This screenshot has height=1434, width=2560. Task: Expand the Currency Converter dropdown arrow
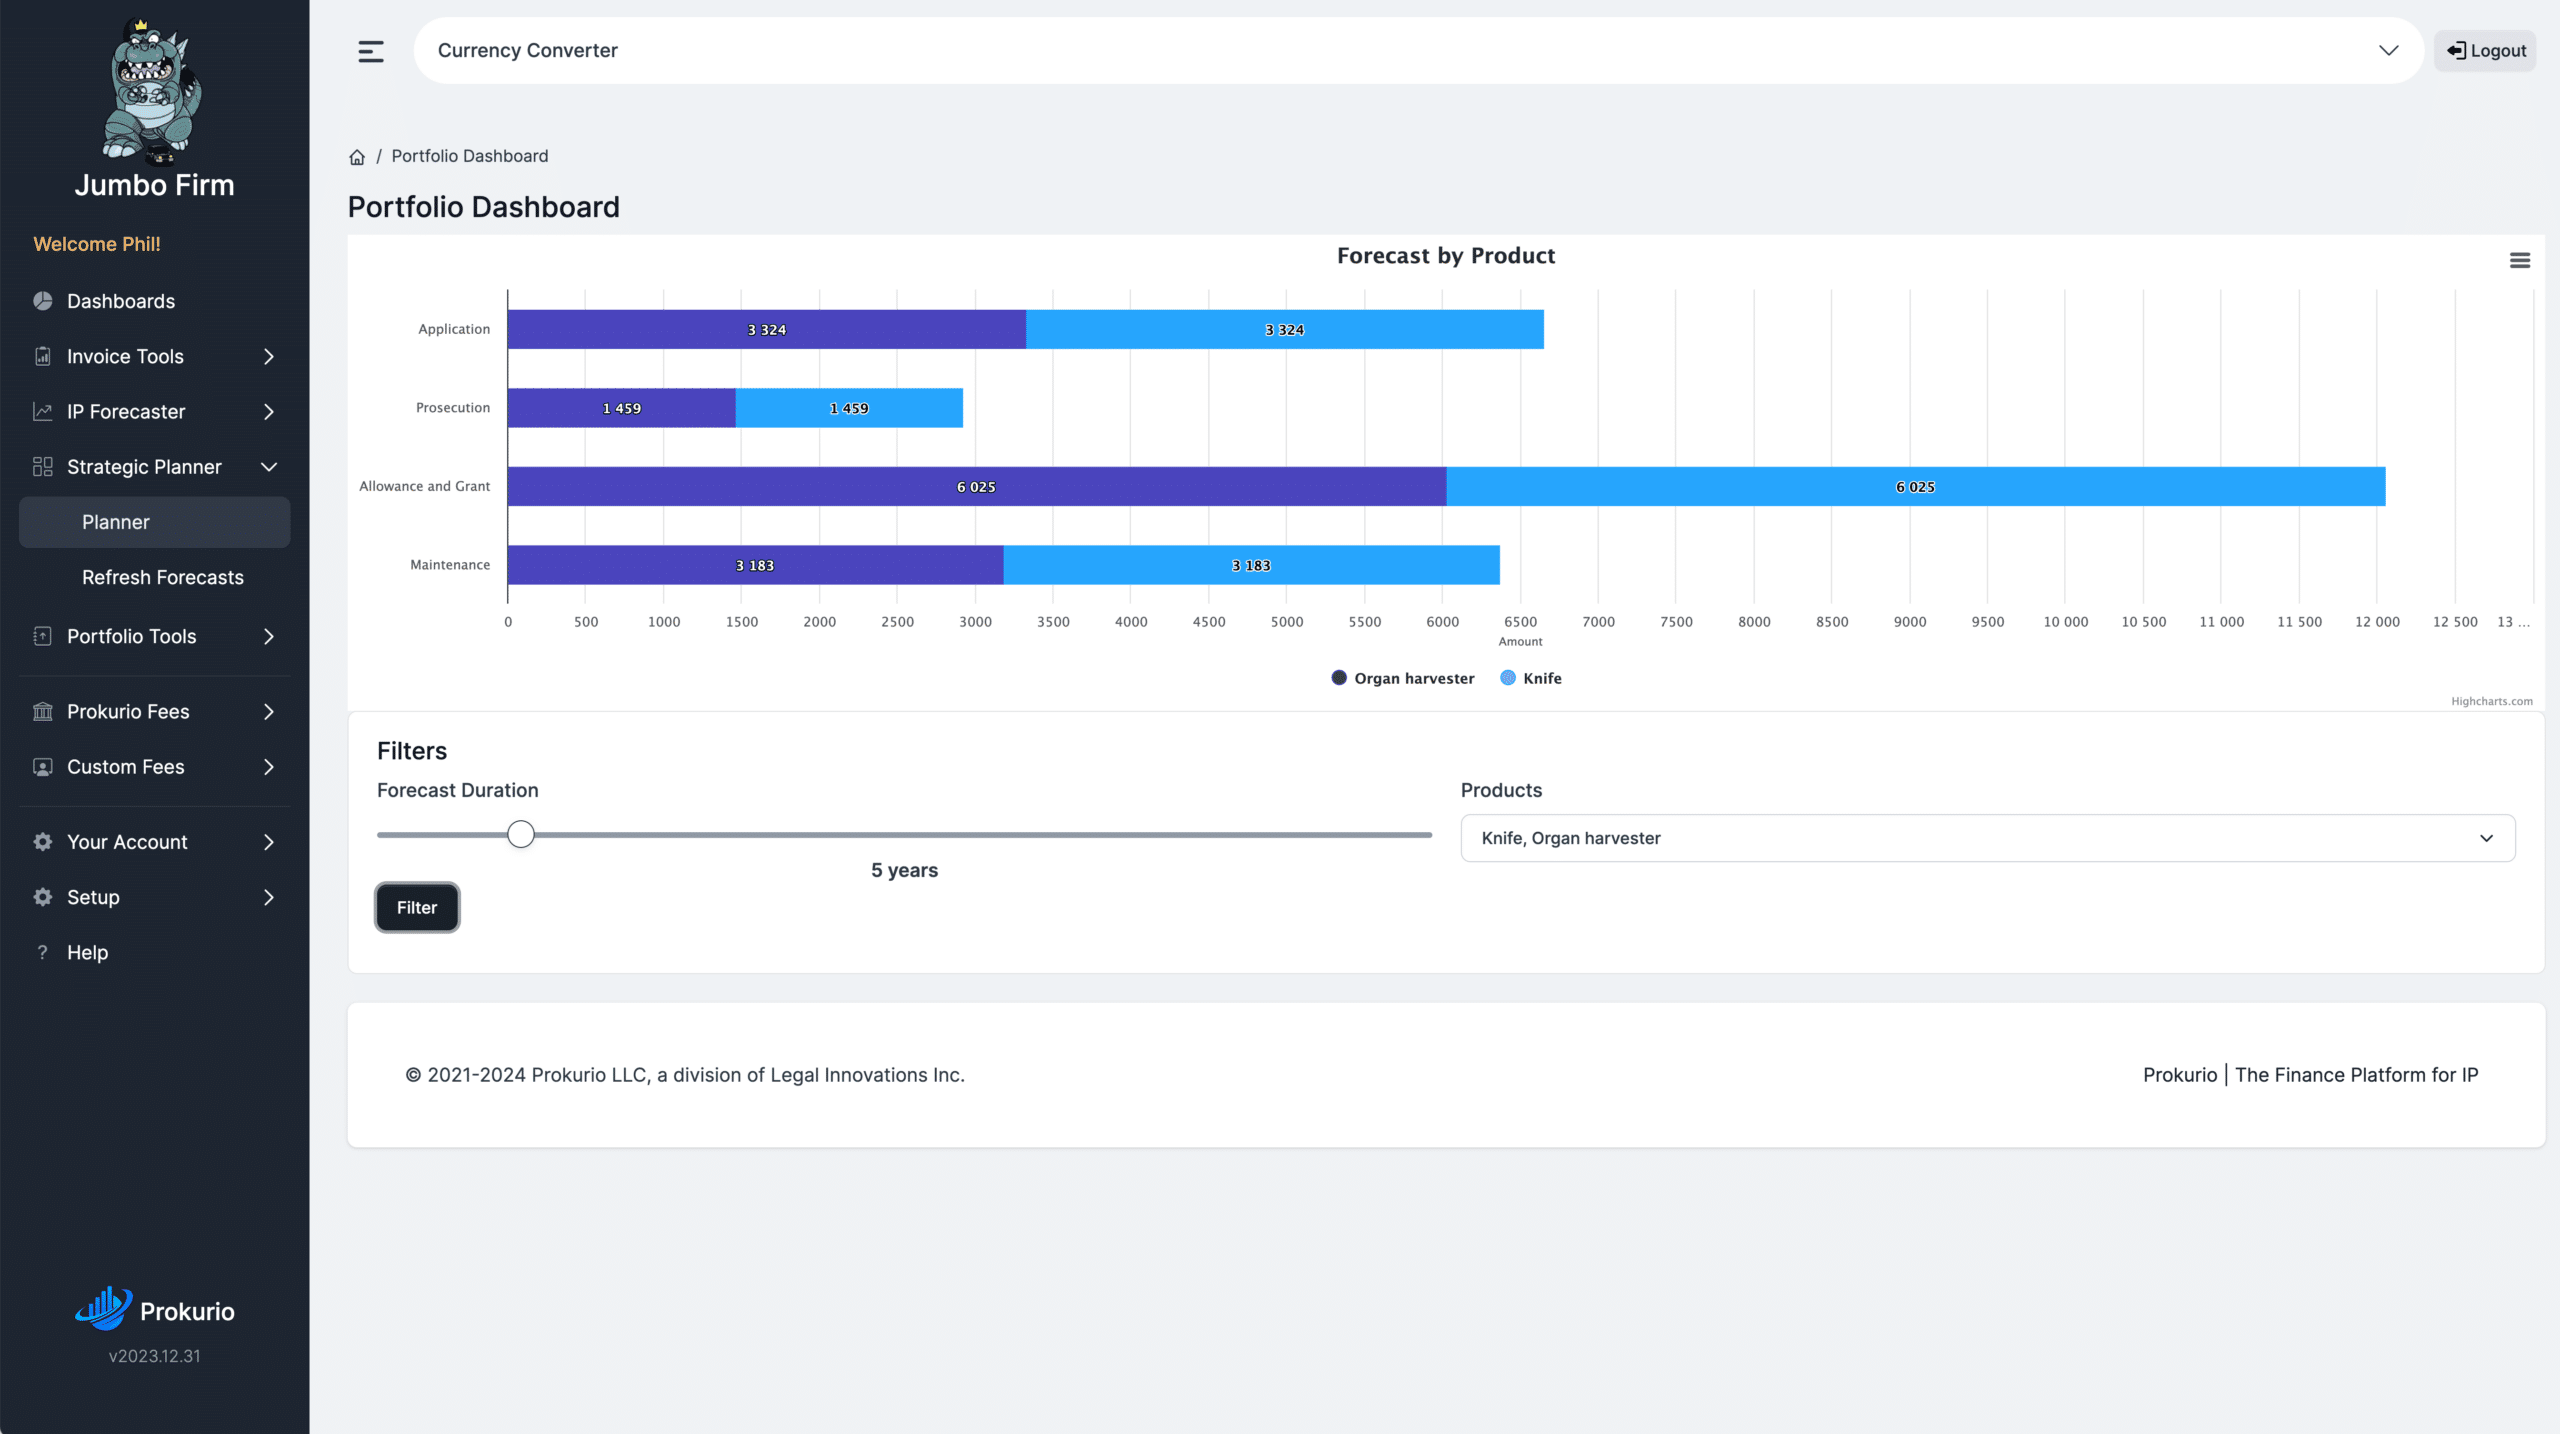coord(2388,50)
